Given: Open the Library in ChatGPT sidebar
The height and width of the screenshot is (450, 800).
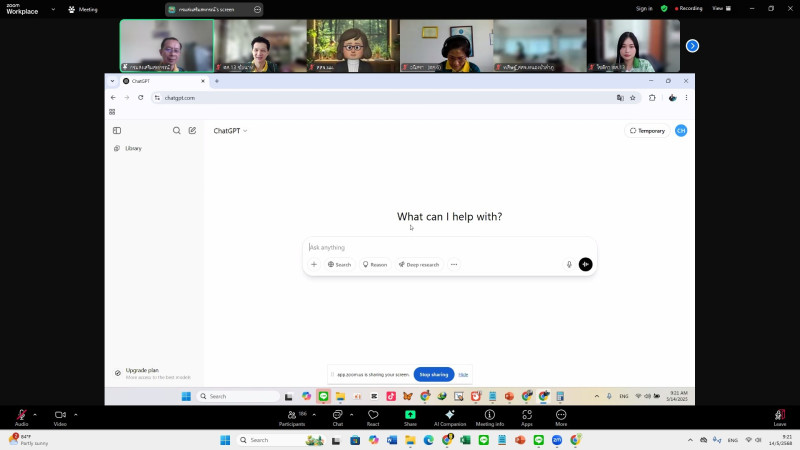Looking at the screenshot, I should tap(128, 148).
